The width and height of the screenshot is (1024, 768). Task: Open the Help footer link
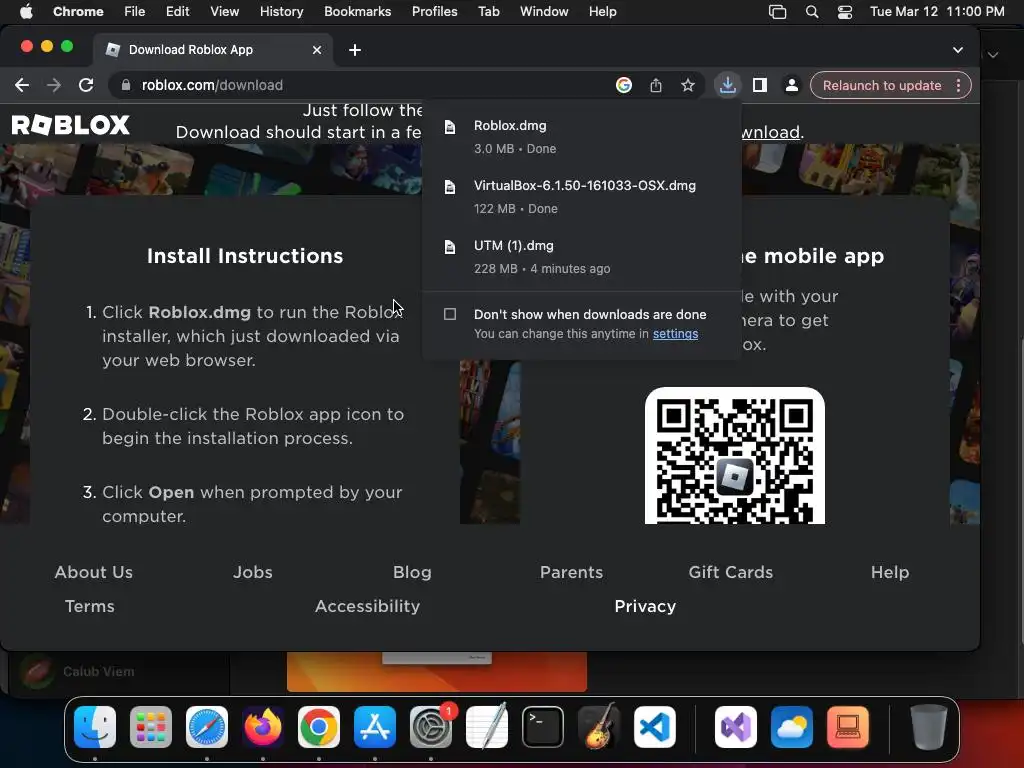pyautogui.click(x=890, y=572)
